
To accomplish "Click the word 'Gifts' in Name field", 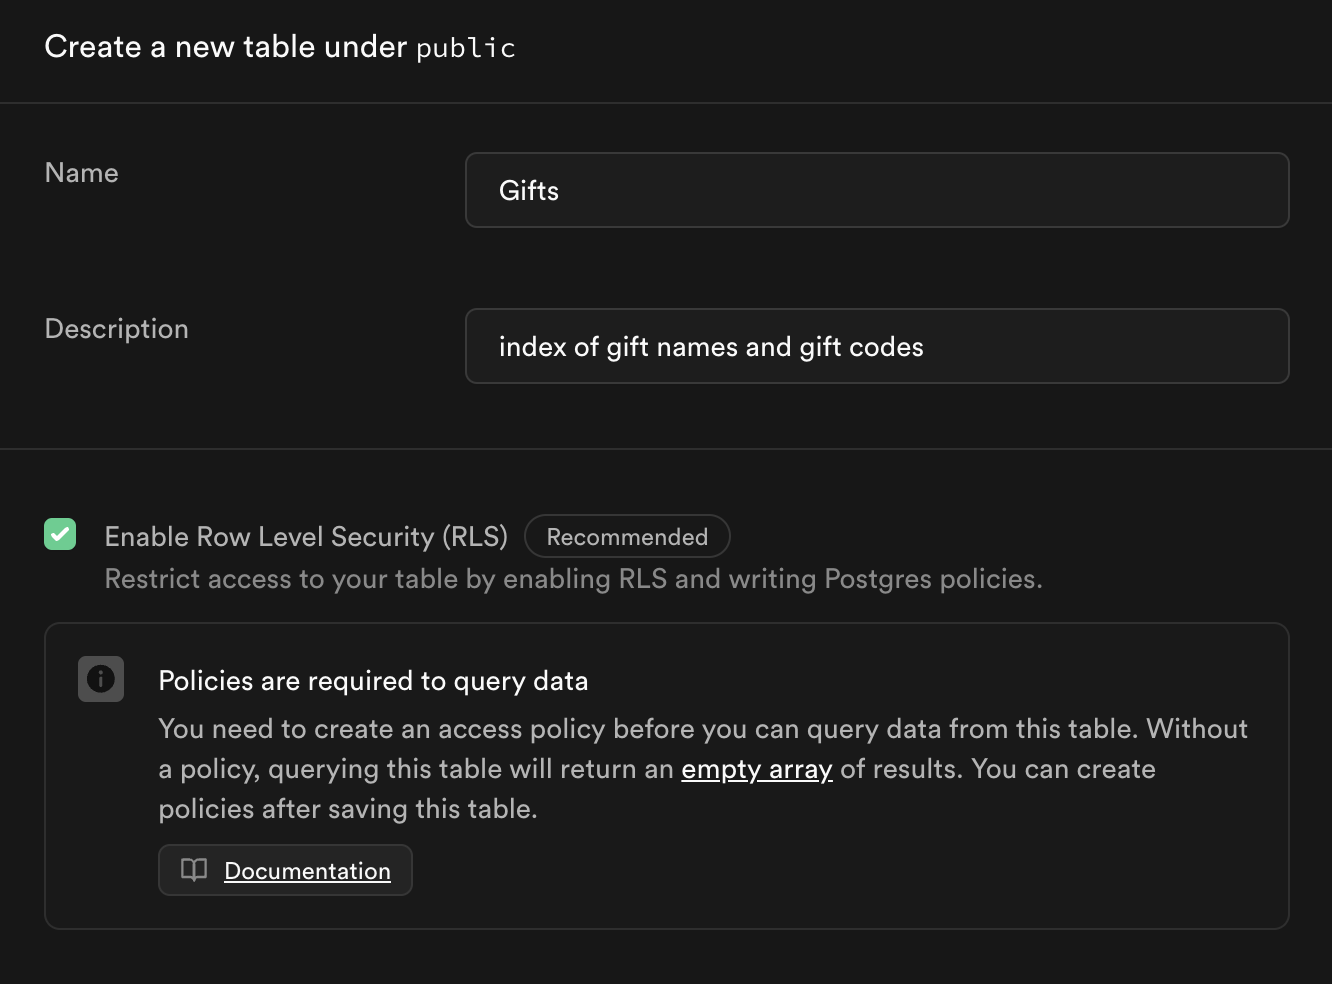I will 529,191.
